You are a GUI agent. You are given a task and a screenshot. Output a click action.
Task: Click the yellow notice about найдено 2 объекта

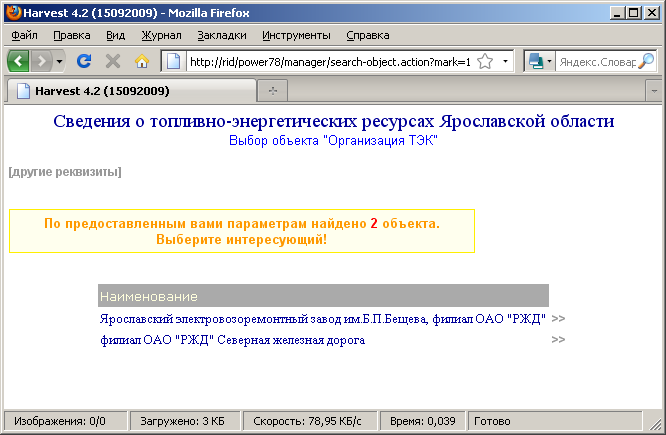242,231
